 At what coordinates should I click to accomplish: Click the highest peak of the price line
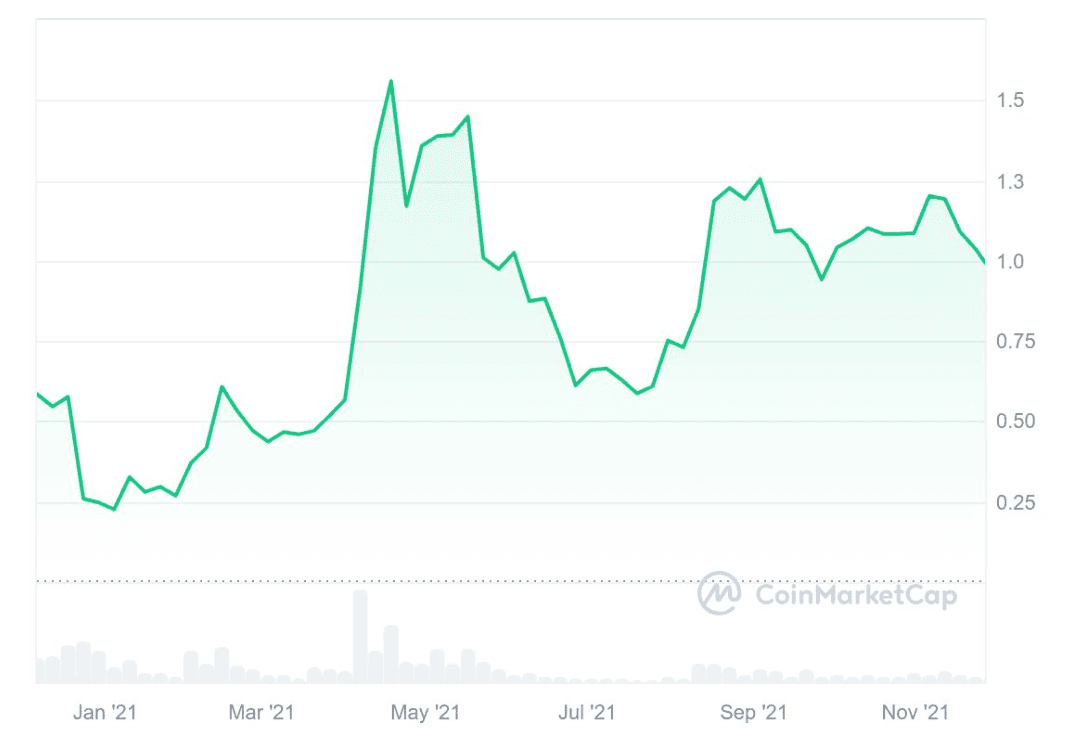pyautogui.click(x=391, y=81)
